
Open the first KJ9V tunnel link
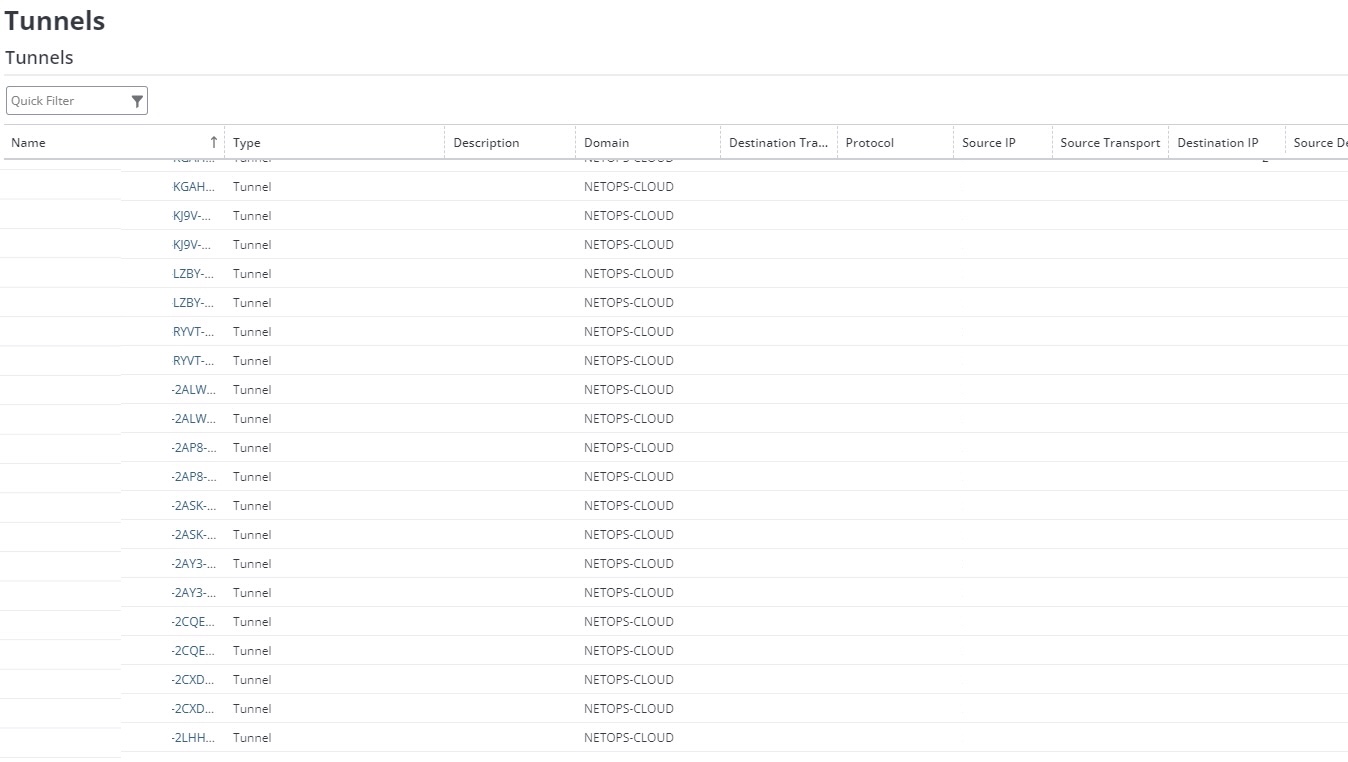[193, 216]
